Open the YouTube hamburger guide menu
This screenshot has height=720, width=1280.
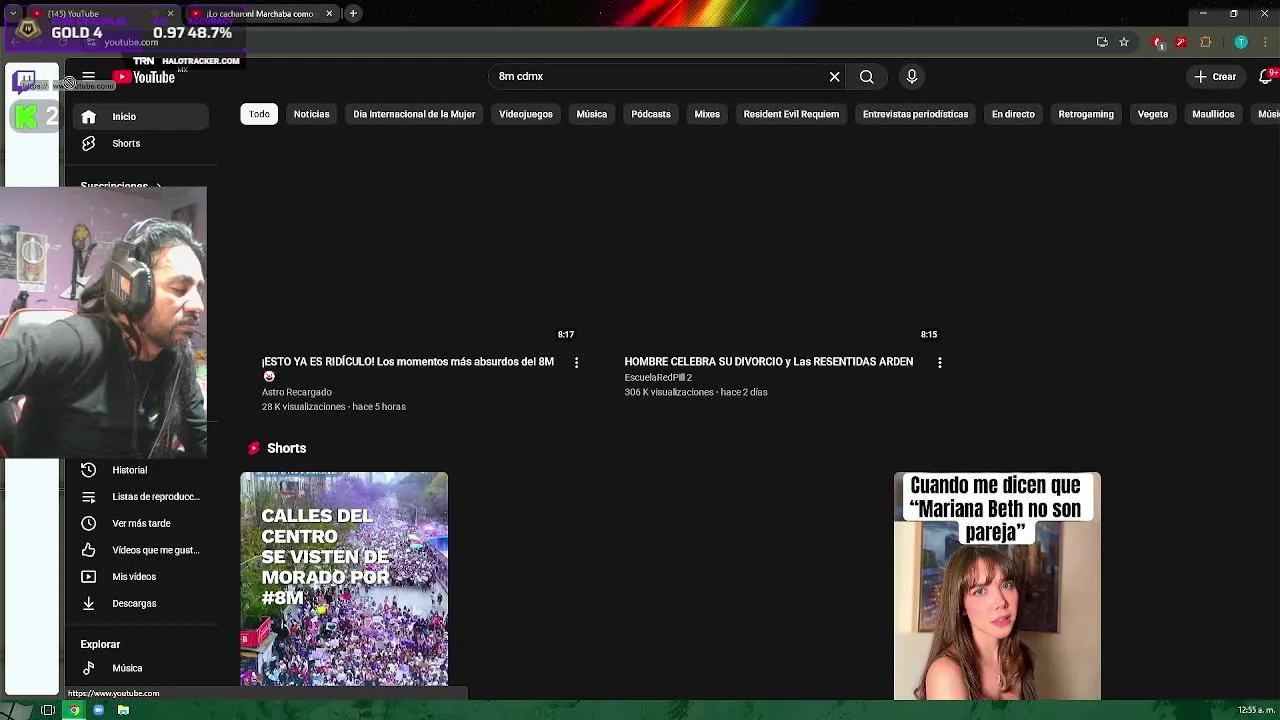pos(88,77)
